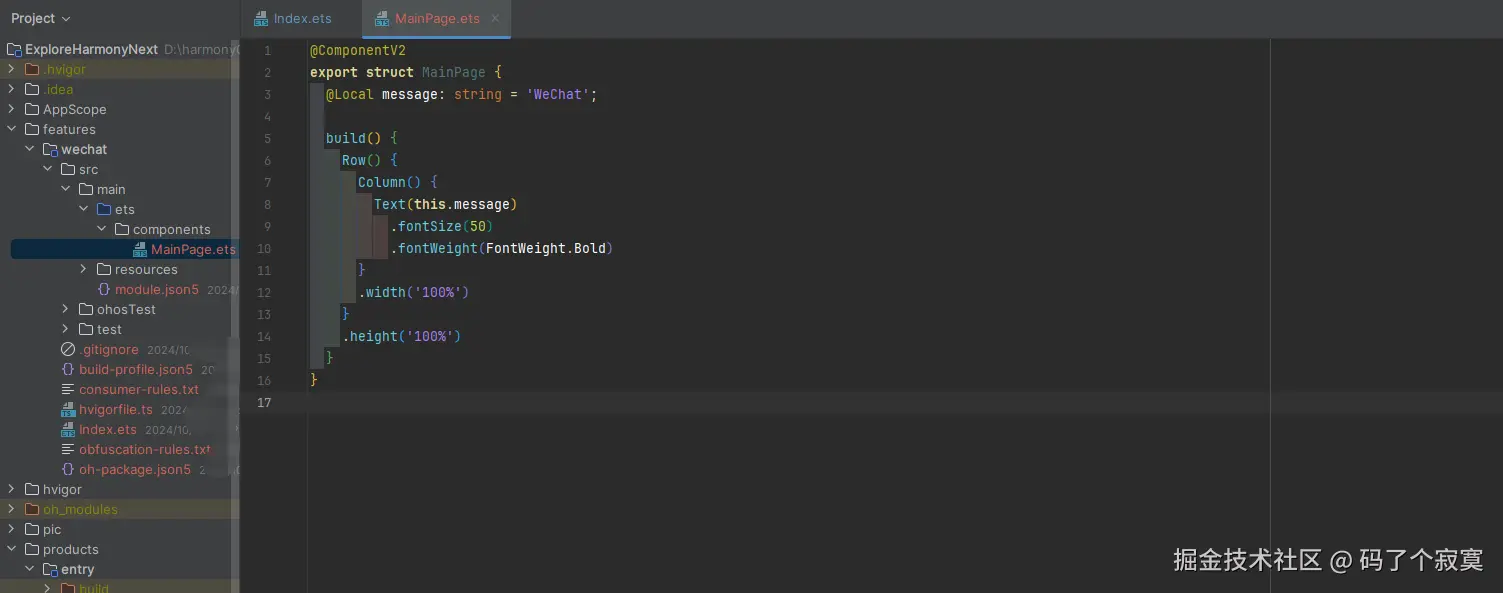
Task: Open oh-package.json5 file
Action: (135, 469)
